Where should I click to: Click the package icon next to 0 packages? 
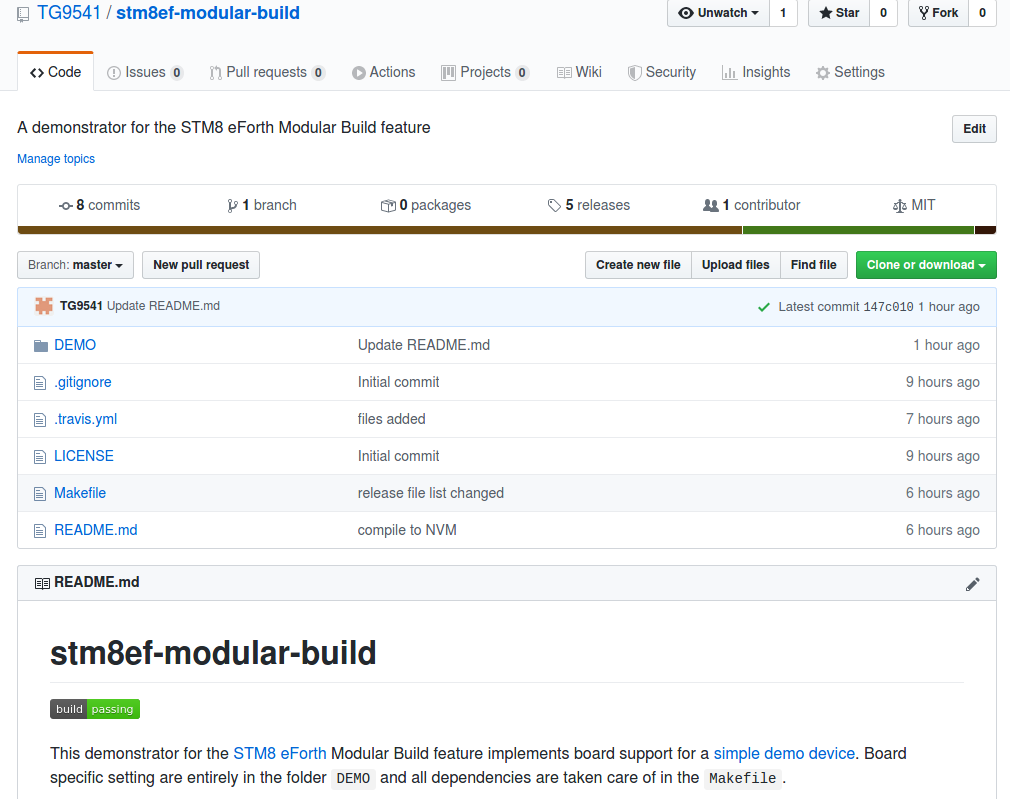[388, 206]
